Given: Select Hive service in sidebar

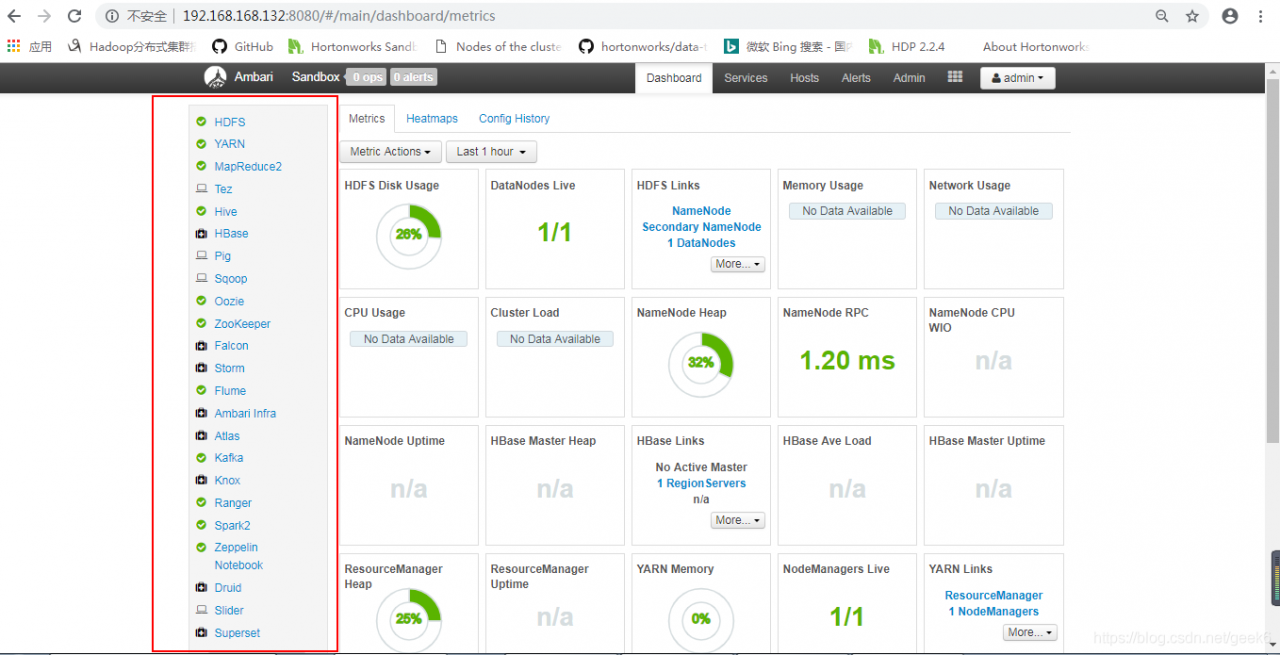Looking at the screenshot, I should point(226,212).
